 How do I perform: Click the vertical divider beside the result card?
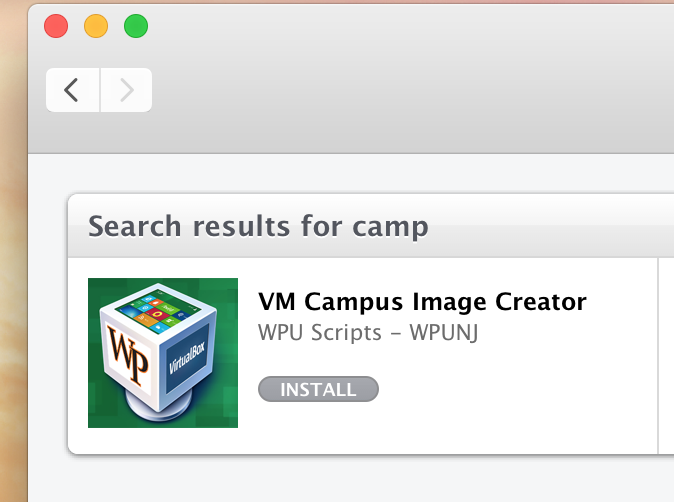pyautogui.click(x=658, y=355)
